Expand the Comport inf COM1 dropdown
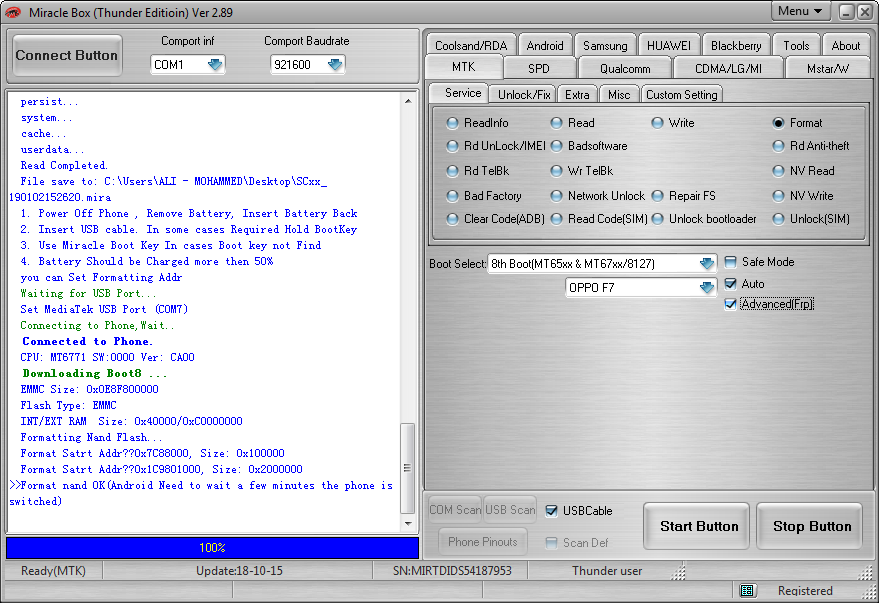Image resolution: width=879 pixels, height=603 pixels. (215, 64)
